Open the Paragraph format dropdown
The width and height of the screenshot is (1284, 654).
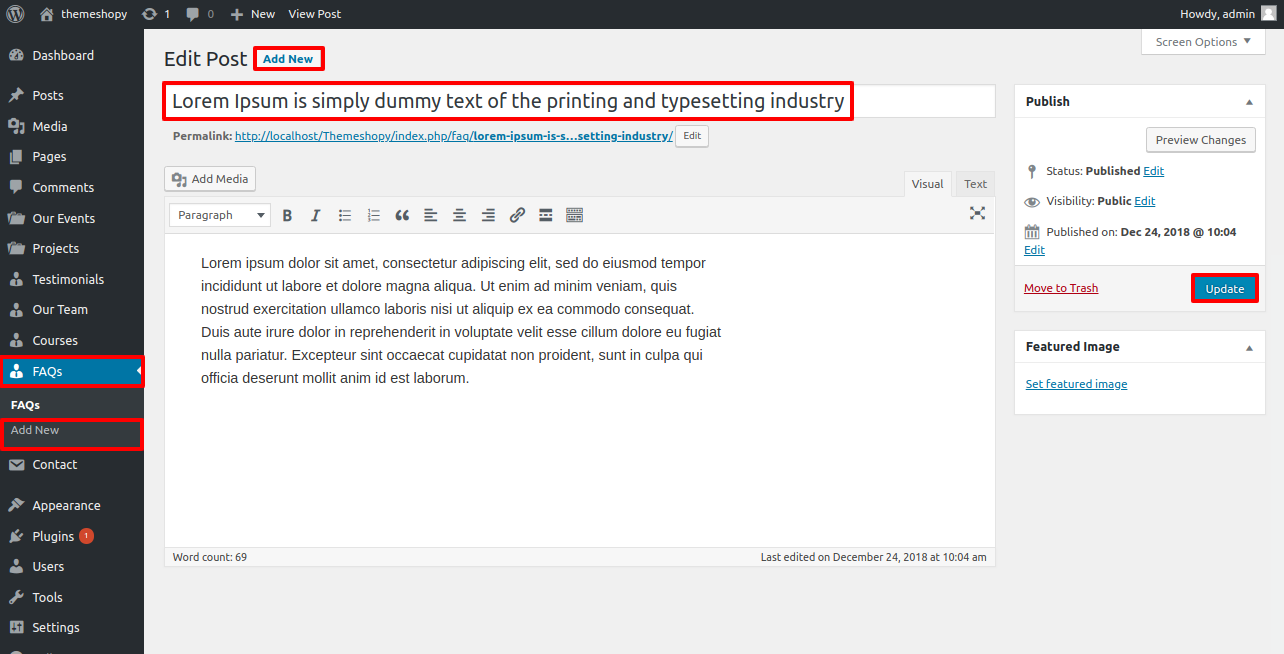(x=220, y=215)
